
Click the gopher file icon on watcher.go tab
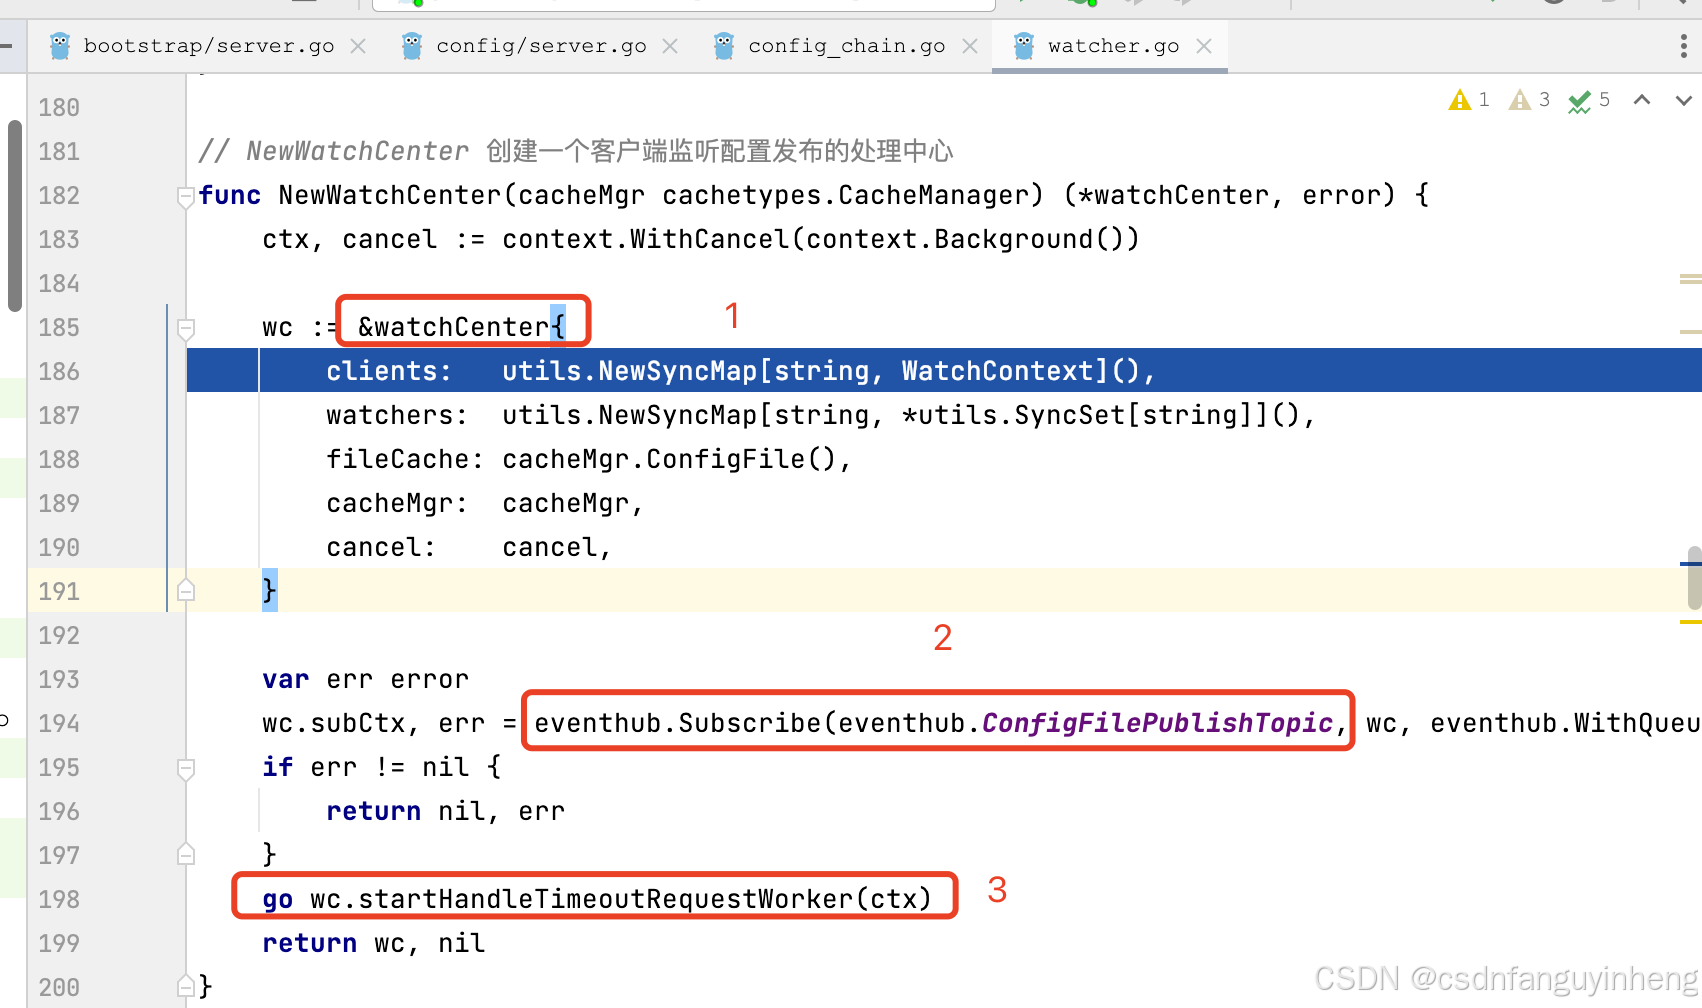tap(1023, 46)
